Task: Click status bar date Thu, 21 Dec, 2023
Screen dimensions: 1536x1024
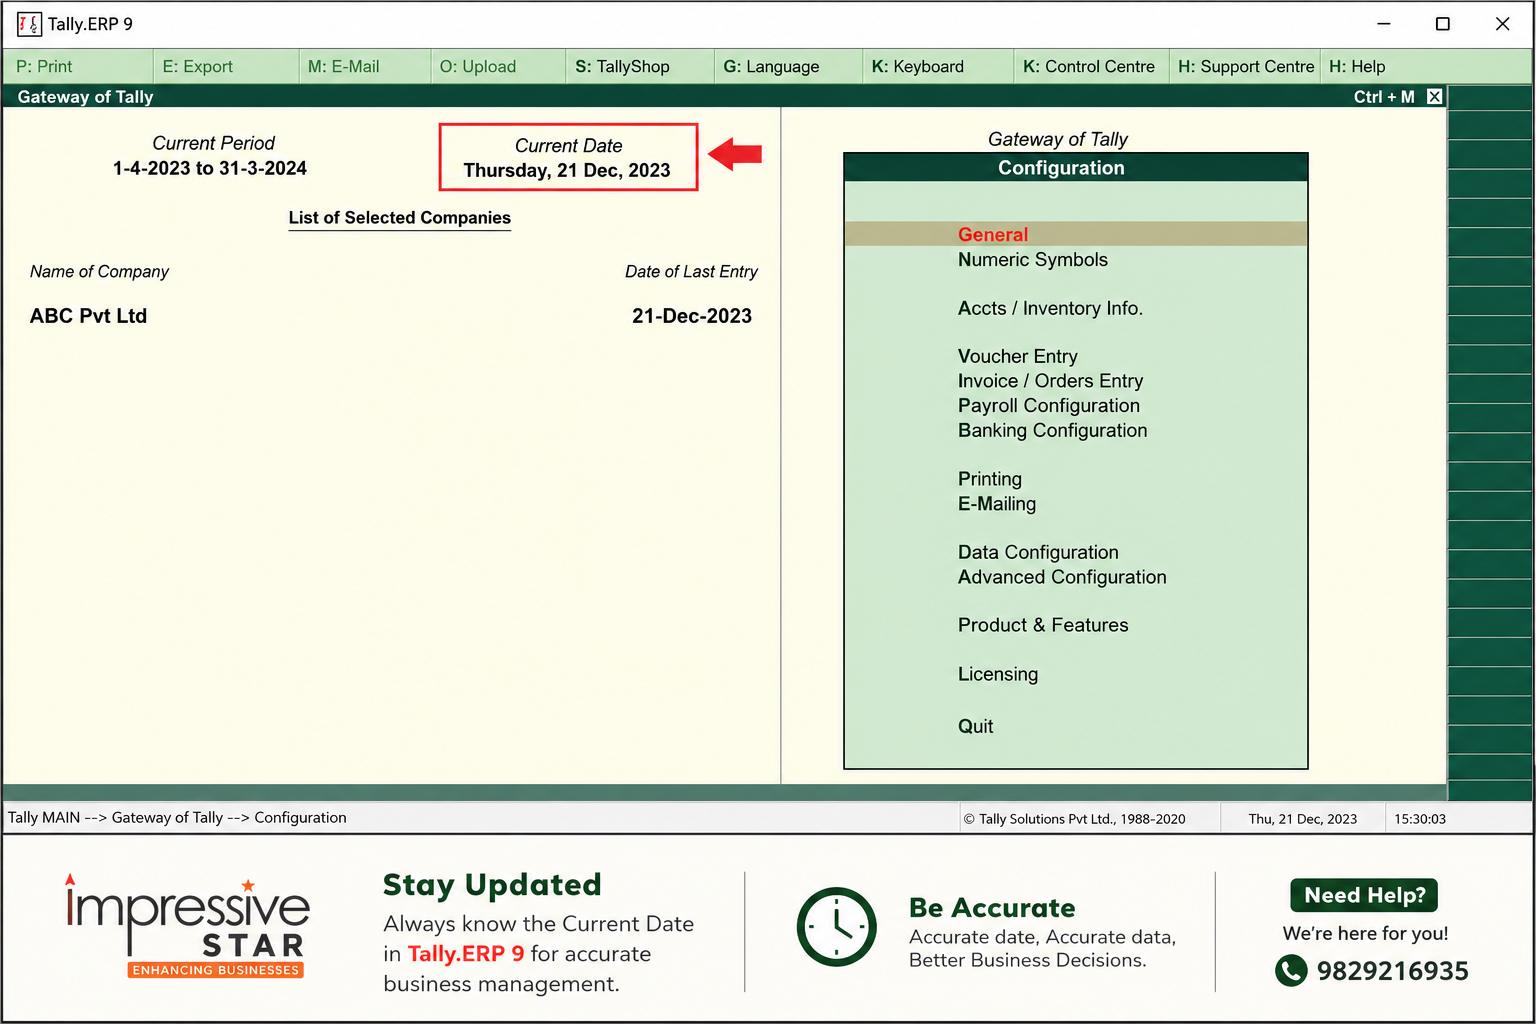Action: pos(1302,819)
